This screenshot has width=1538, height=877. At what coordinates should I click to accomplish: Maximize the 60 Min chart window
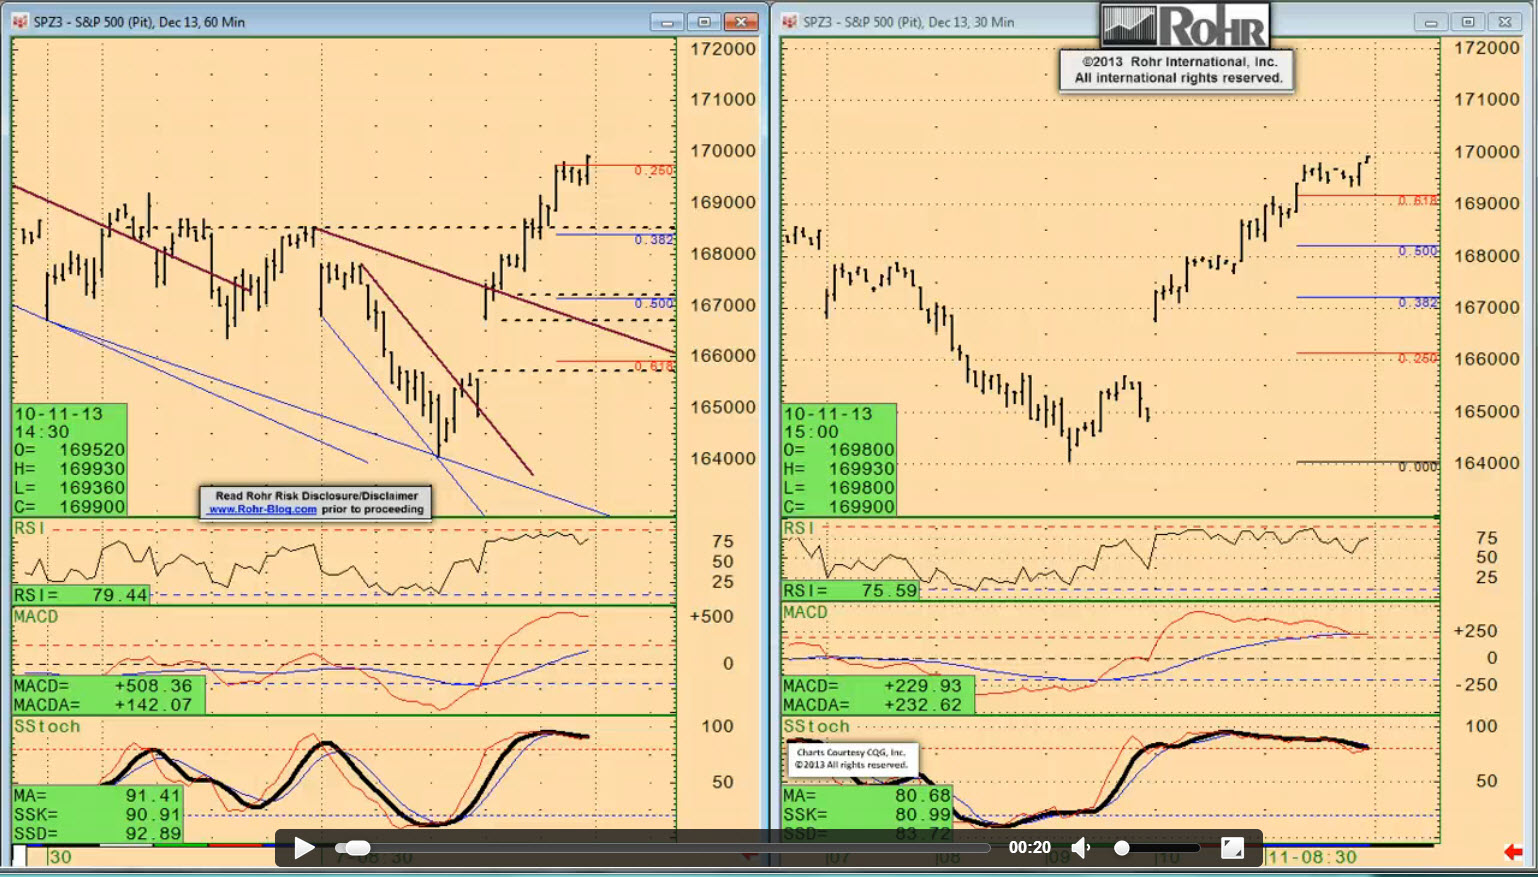(704, 22)
